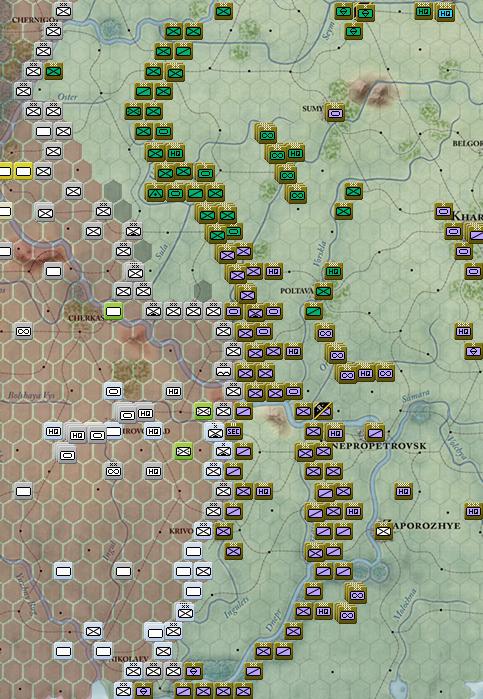Select the light blue HQ counter
This screenshot has width=483, height=699.
pyautogui.click(x=445, y=13)
